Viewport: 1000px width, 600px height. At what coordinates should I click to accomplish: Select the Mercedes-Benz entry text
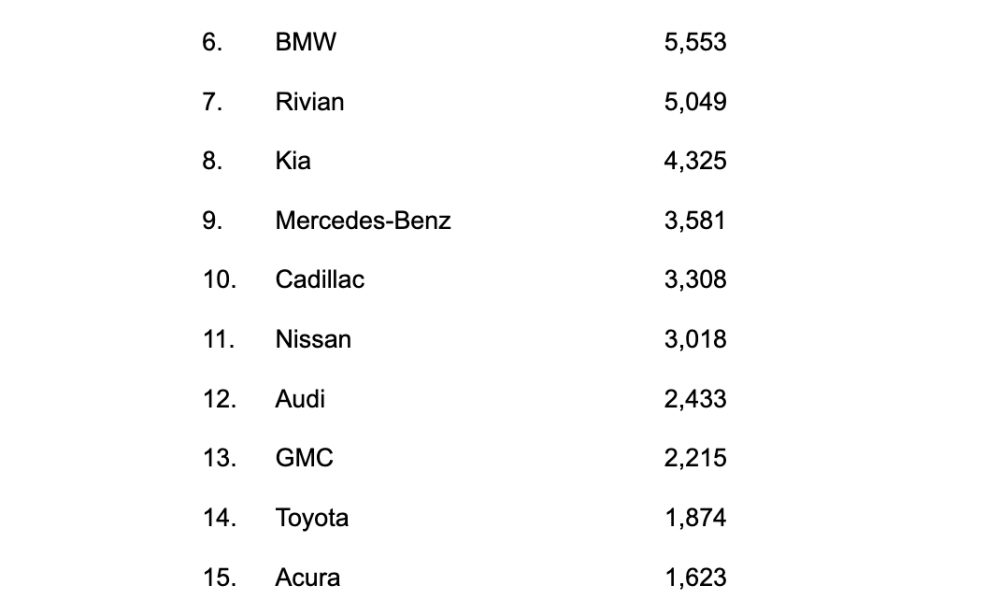pyautogui.click(x=363, y=221)
